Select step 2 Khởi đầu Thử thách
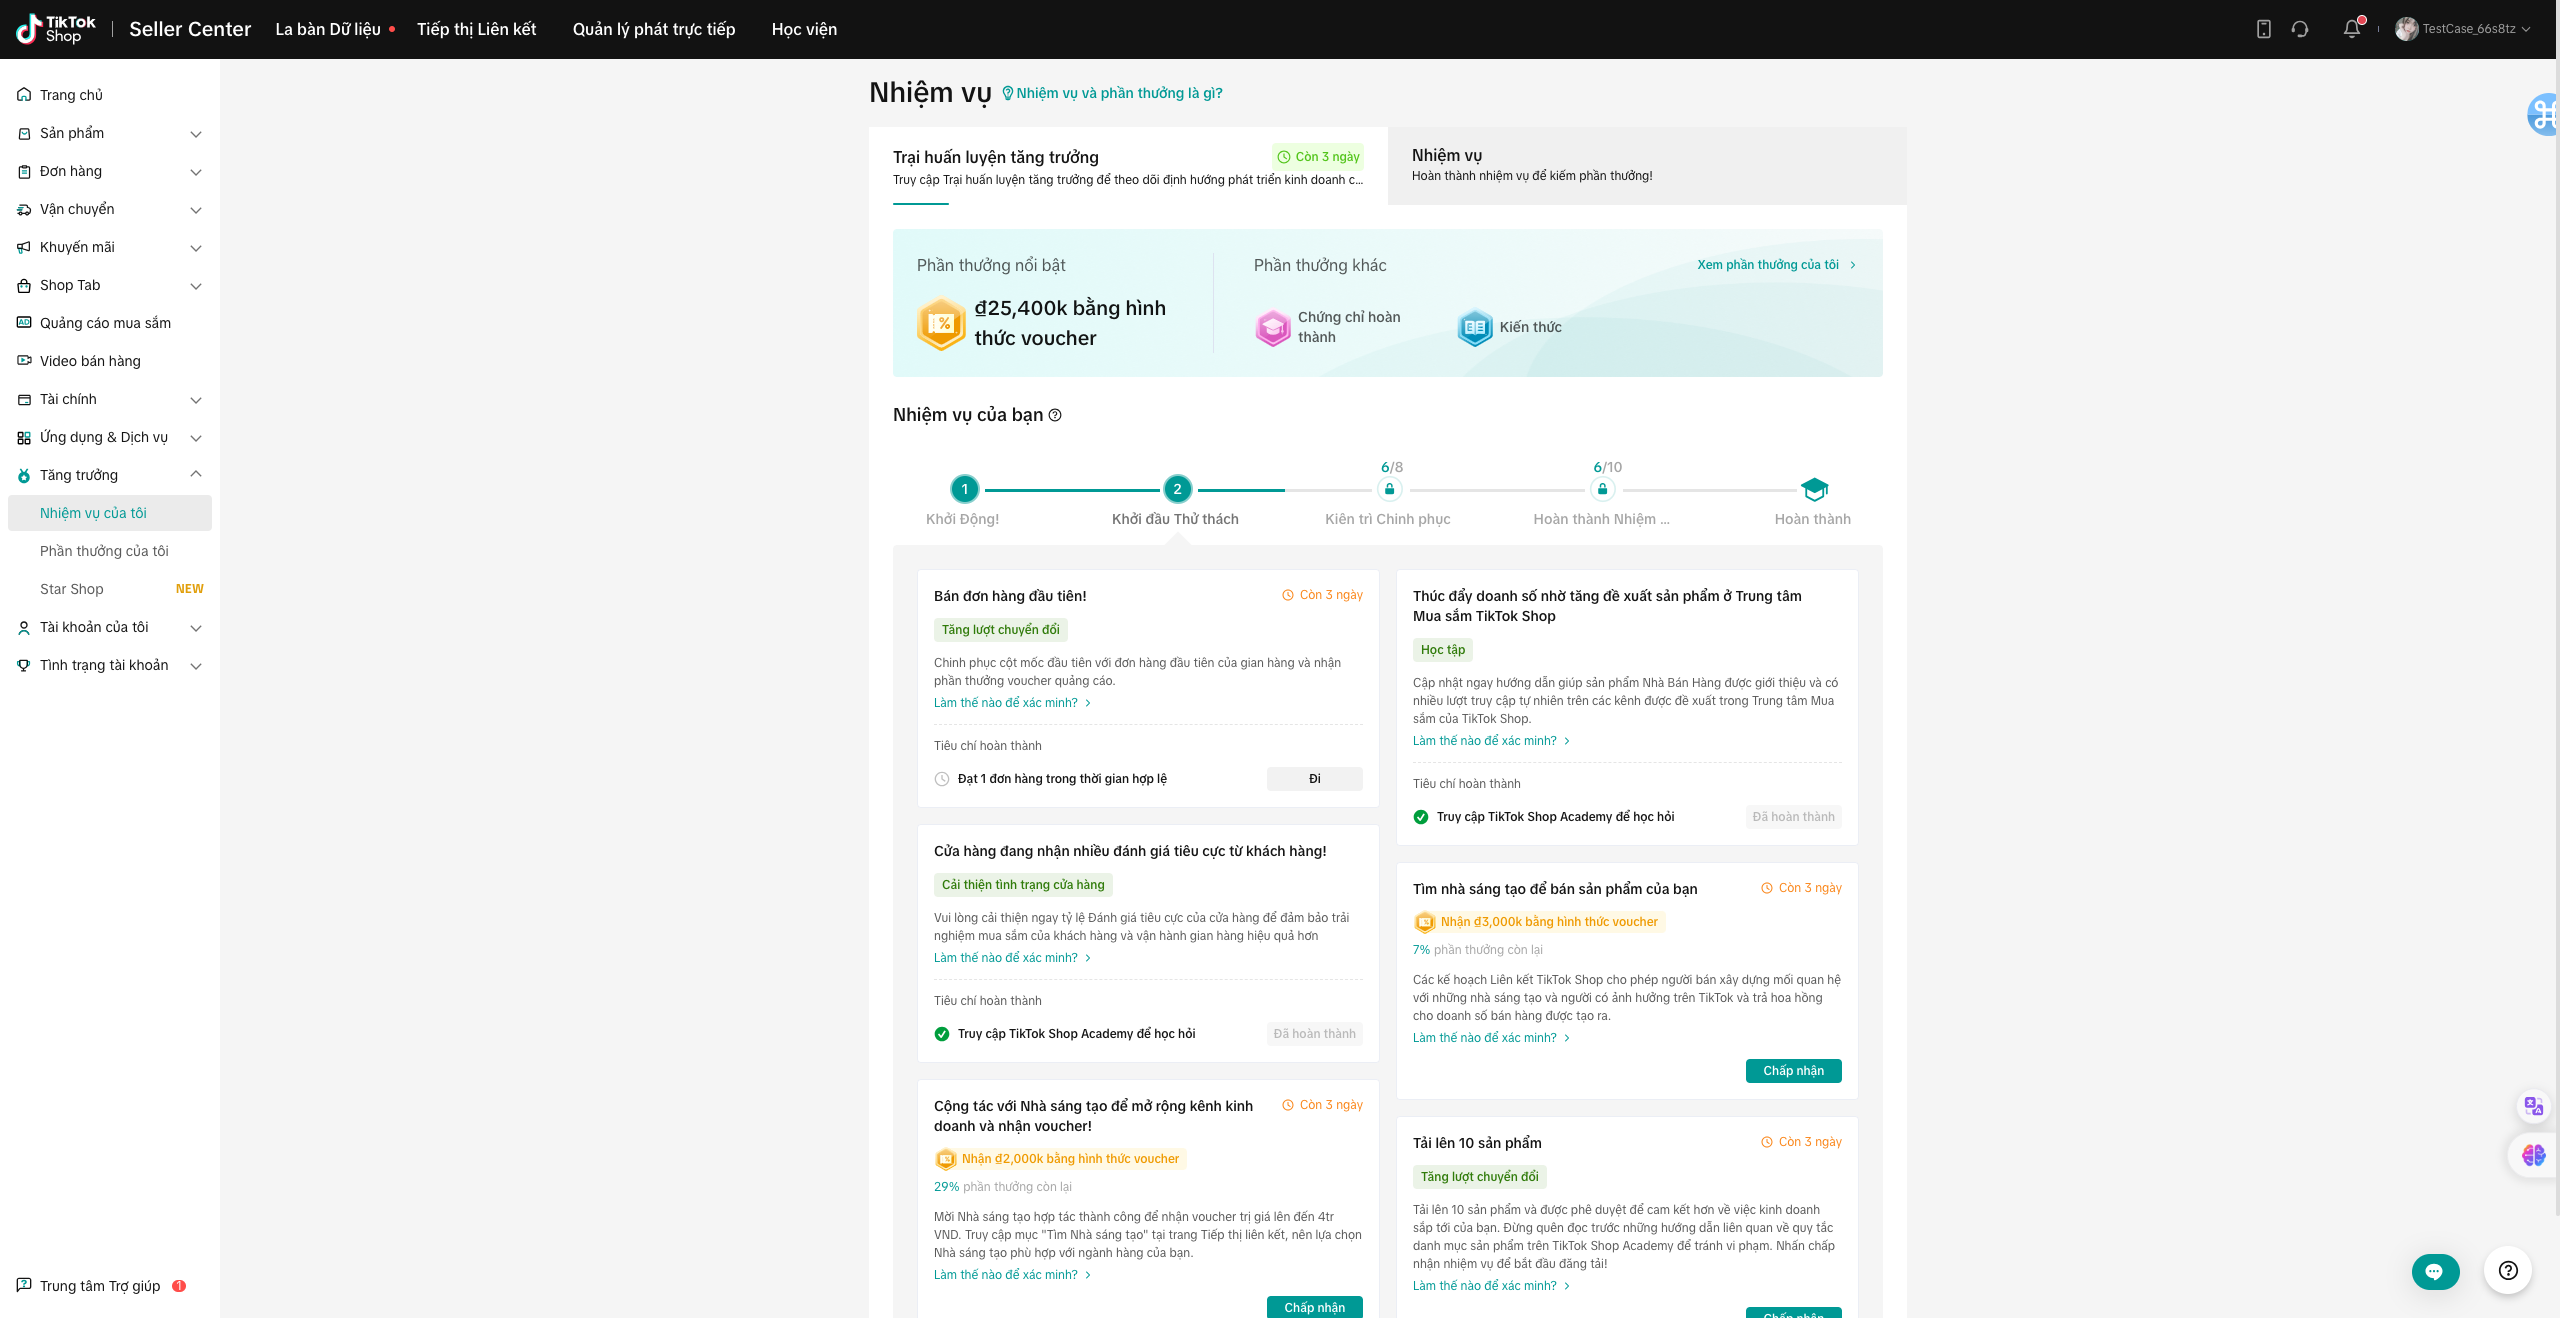Screen dimensions: 2560x1318 pyautogui.click(x=1177, y=489)
